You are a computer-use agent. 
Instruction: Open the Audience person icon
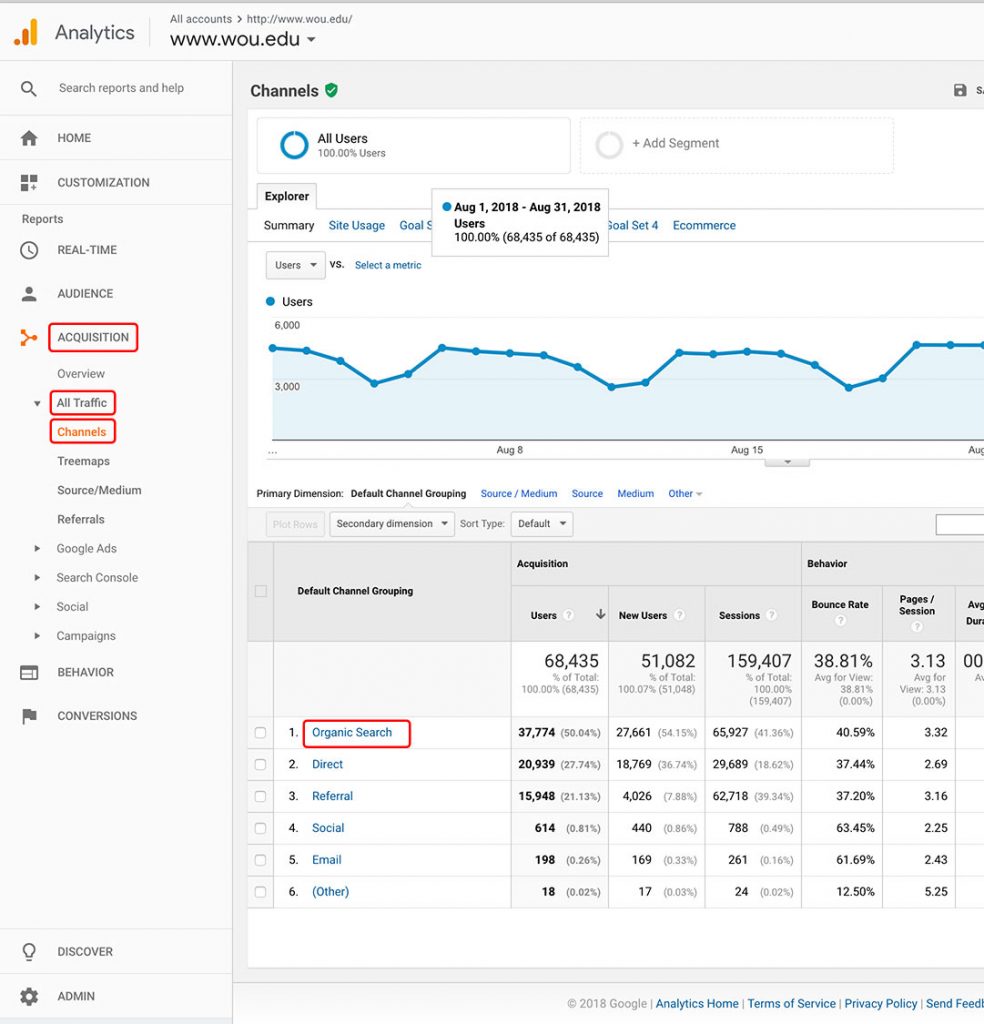point(29,294)
